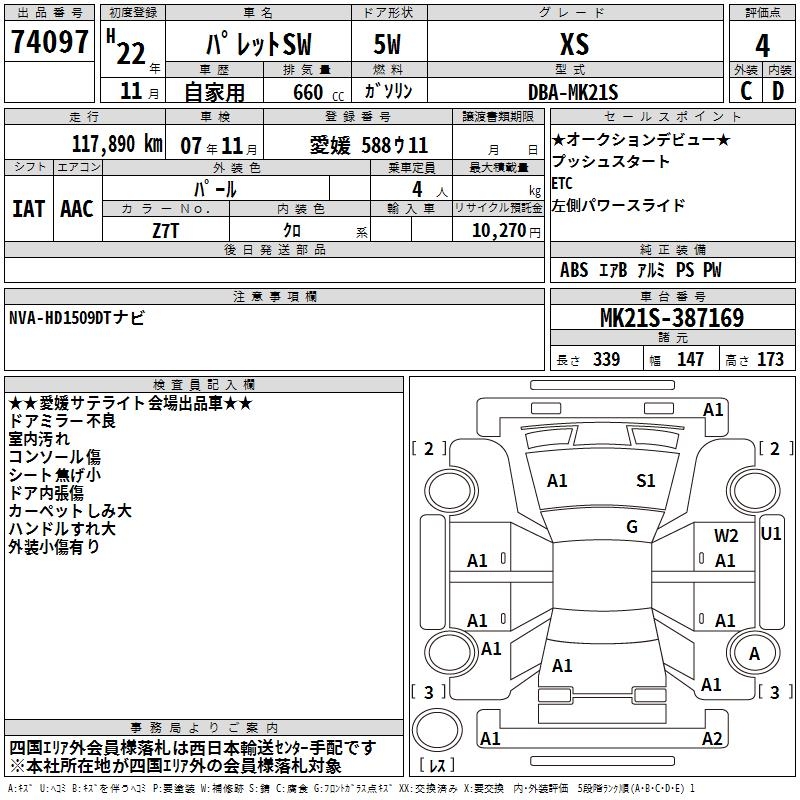Click the mileage 117,890 km
800x800 pixels.
click(x=117, y=144)
